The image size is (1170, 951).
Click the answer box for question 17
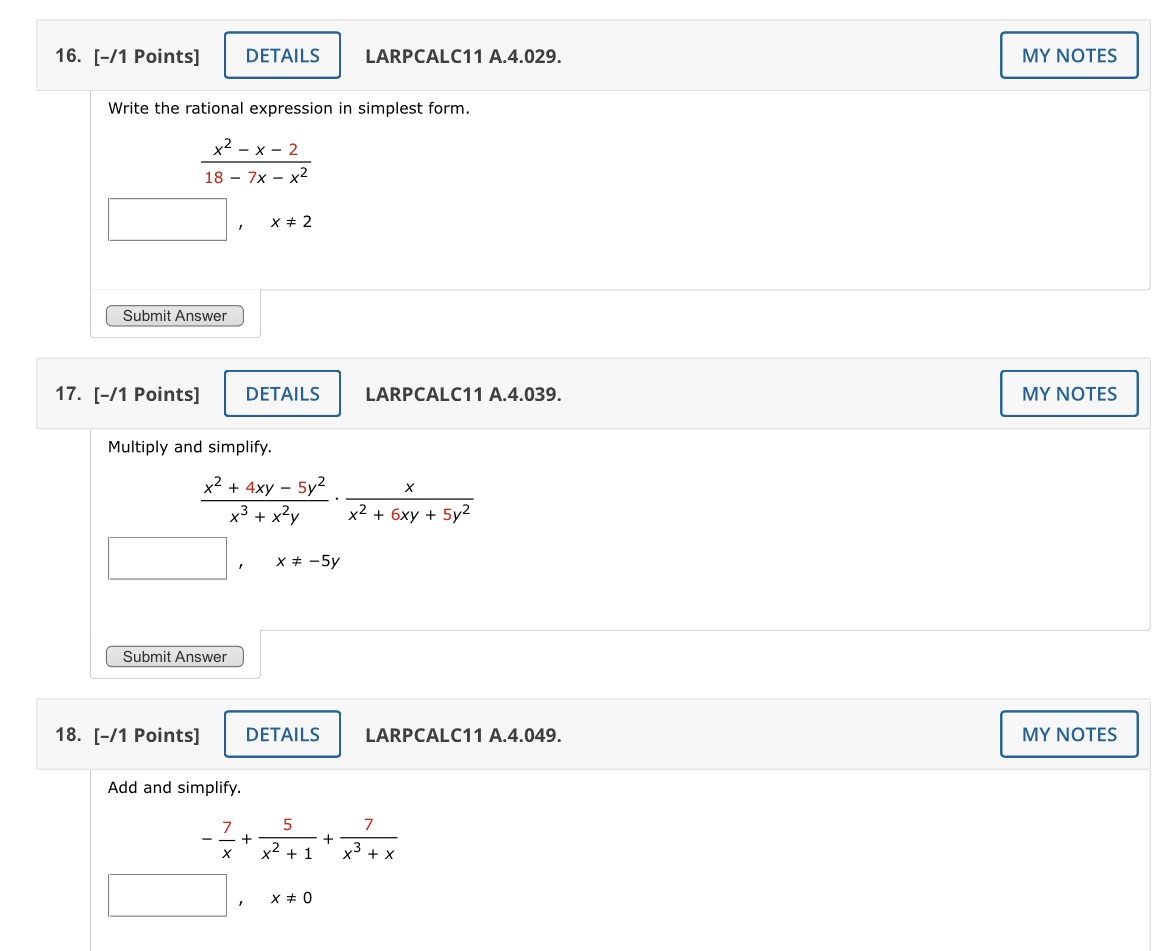click(167, 558)
